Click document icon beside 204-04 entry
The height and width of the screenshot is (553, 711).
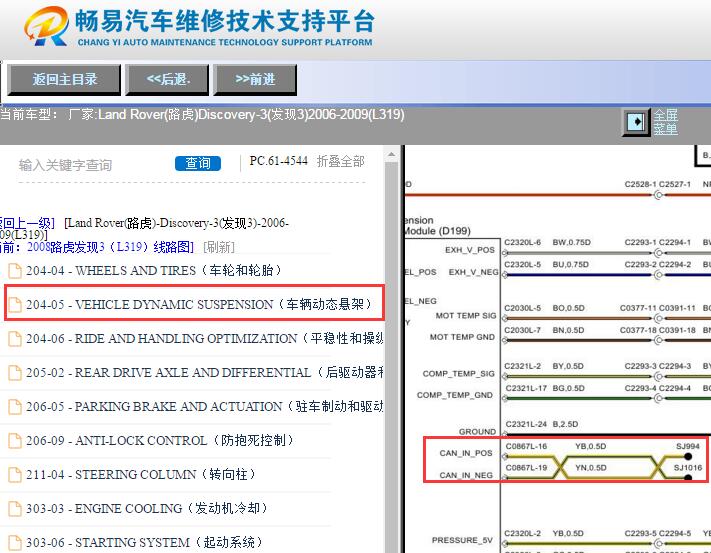click(15, 271)
